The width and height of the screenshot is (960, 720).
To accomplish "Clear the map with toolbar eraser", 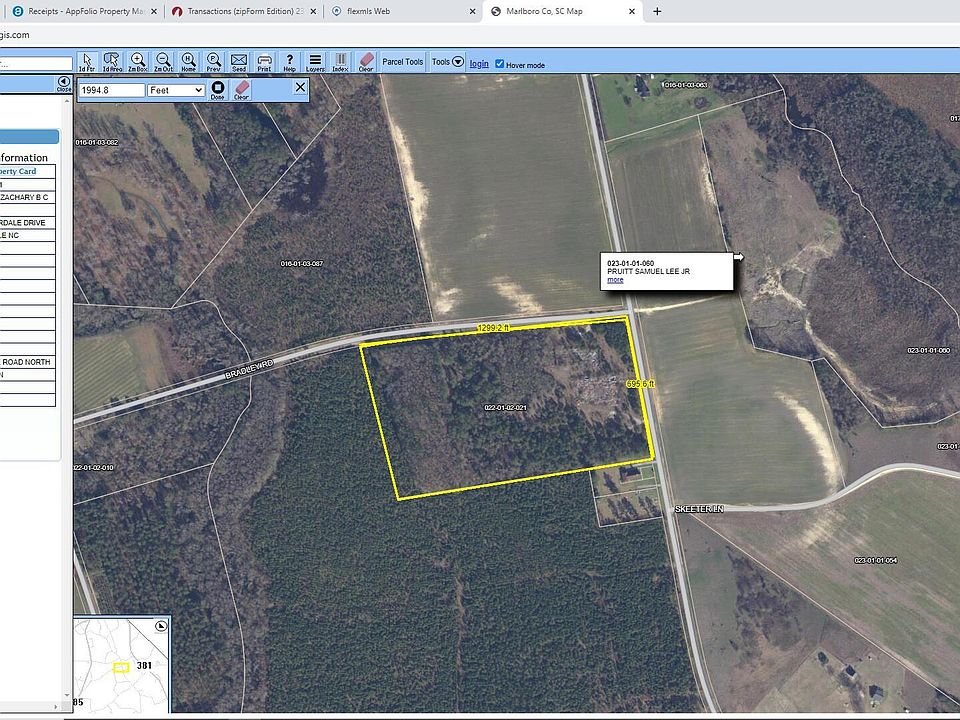I will click(366, 62).
